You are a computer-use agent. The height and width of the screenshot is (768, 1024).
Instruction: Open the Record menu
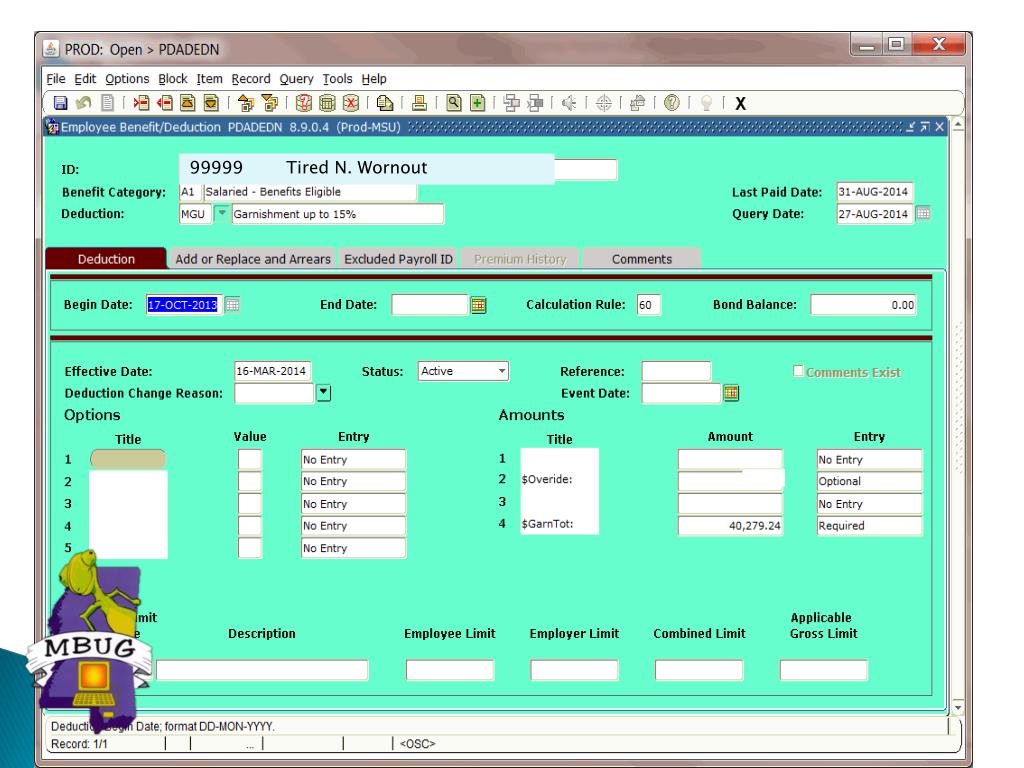point(251,79)
